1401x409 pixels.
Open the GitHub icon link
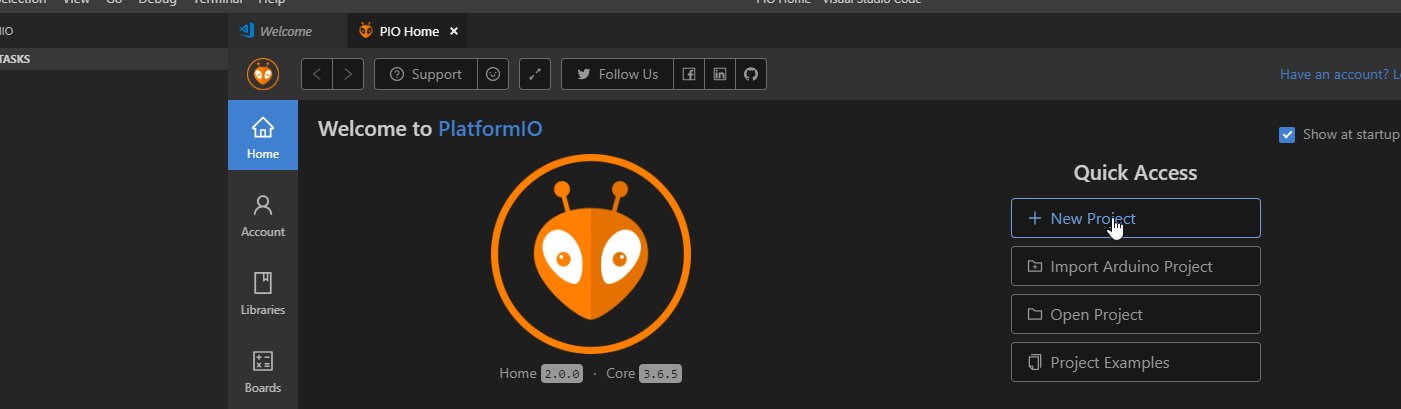(751, 74)
